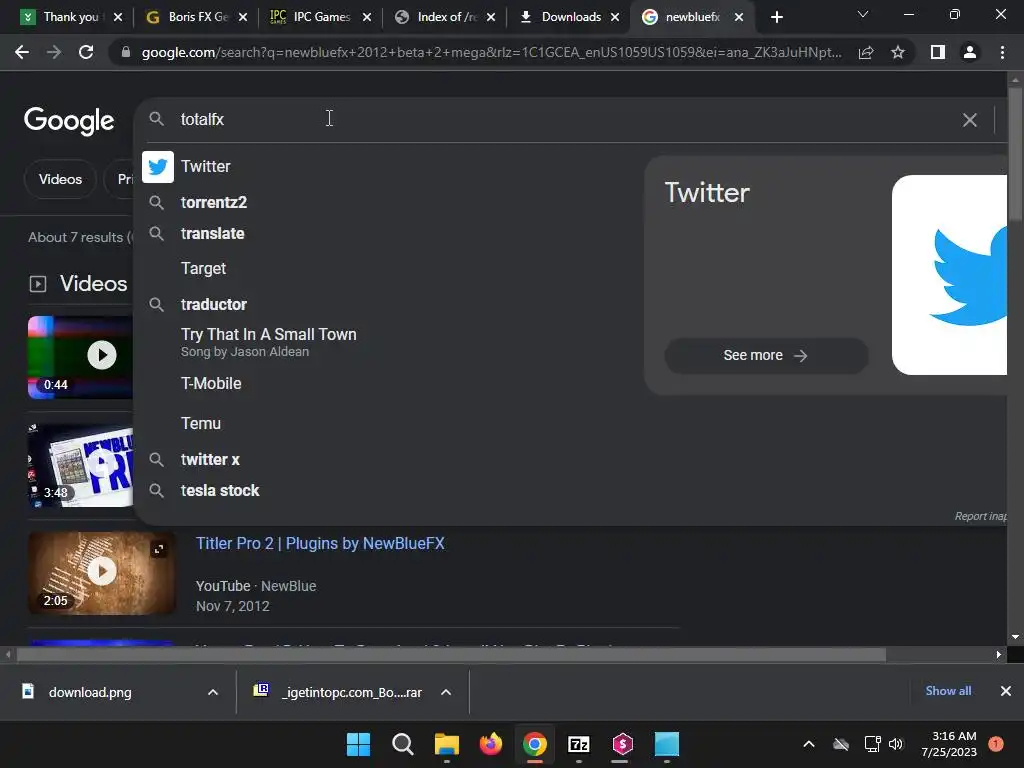Show hidden system tray icons
This screenshot has width=1024, height=768.
coord(808,744)
